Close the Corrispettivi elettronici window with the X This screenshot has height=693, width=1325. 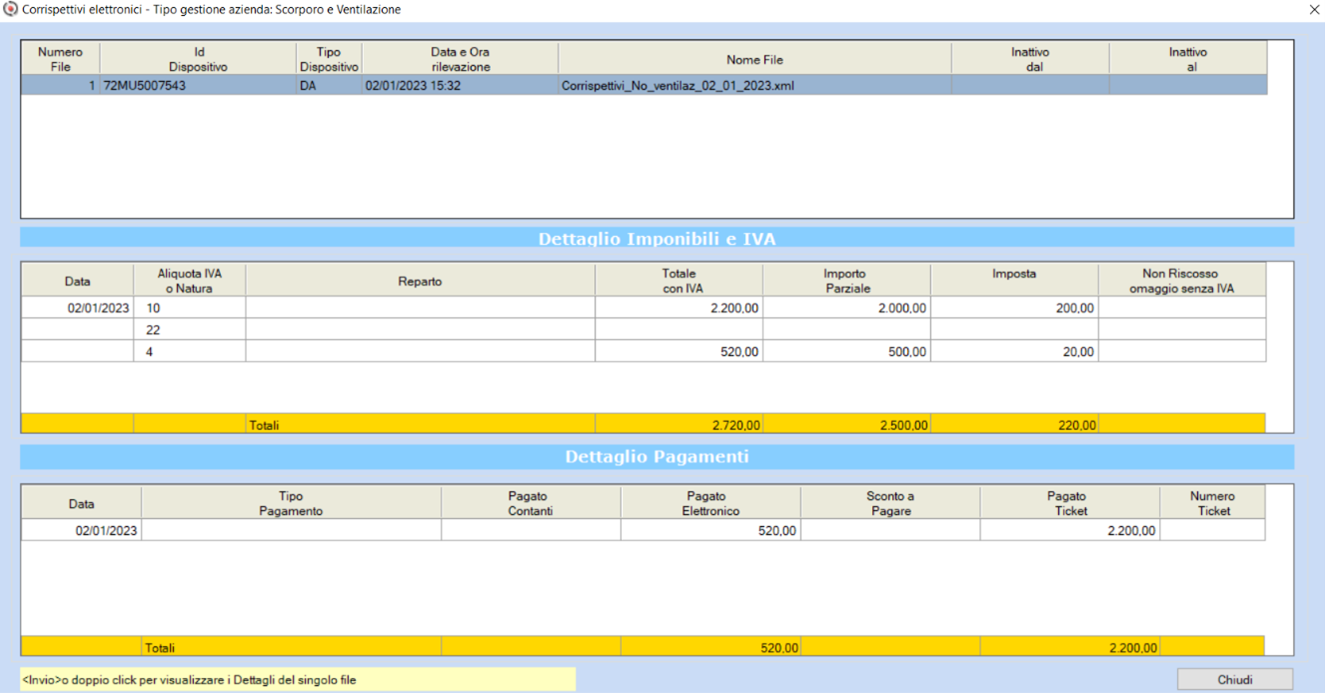coord(1314,10)
